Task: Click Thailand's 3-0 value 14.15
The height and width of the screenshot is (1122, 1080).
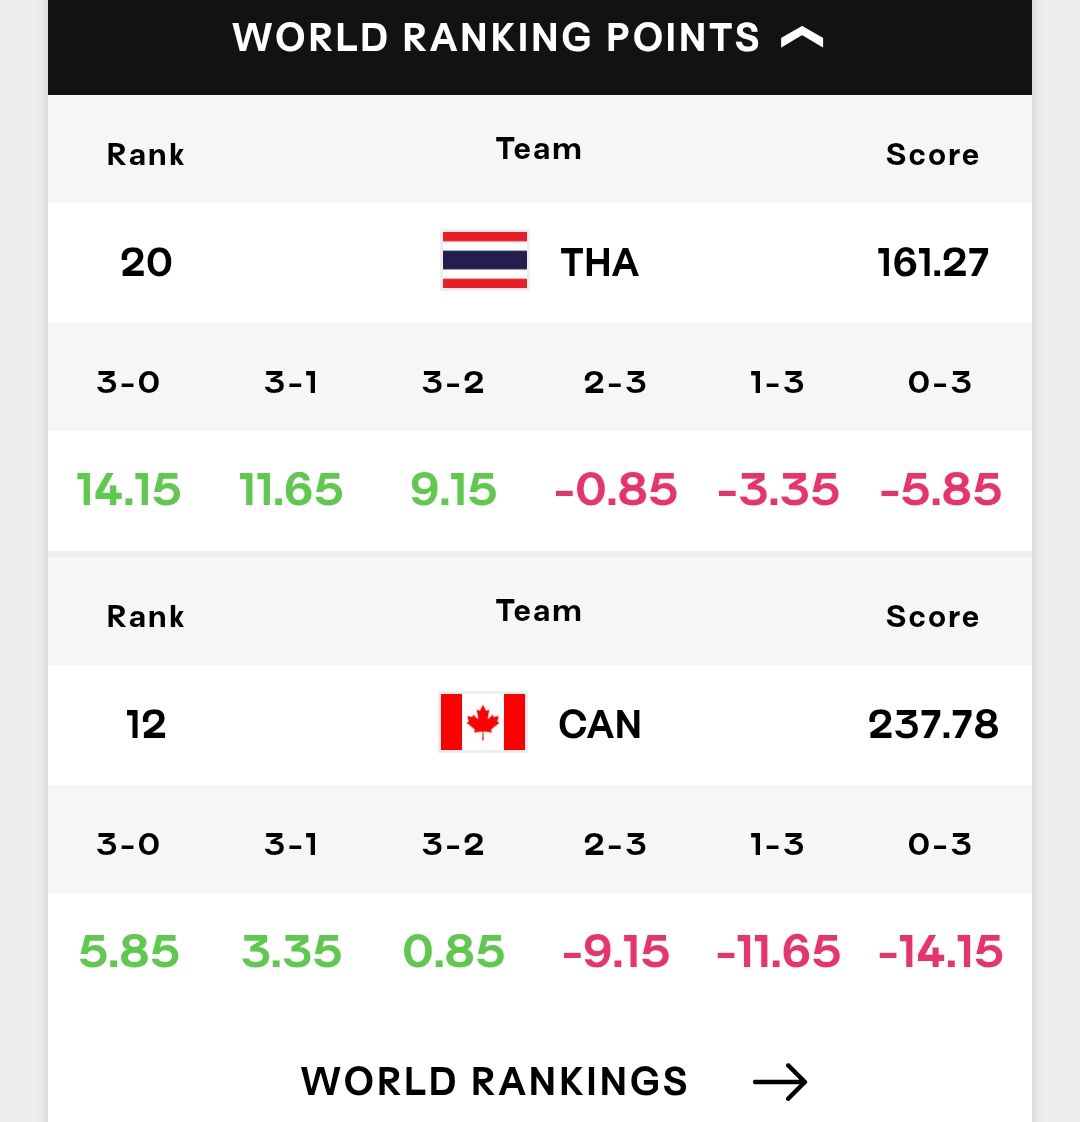Action: click(x=129, y=490)
